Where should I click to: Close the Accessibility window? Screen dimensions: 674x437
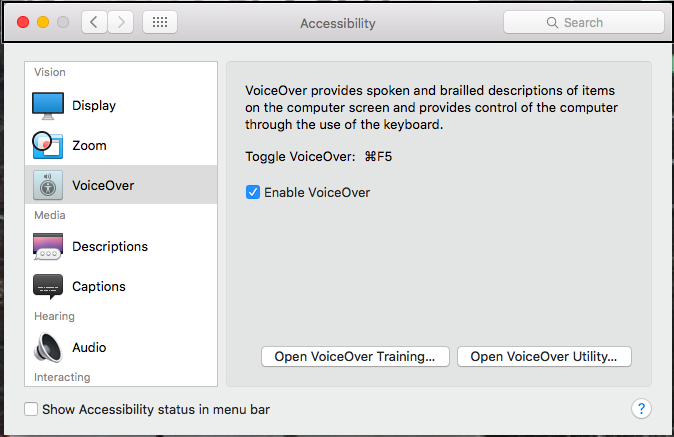tap(24, 22)
